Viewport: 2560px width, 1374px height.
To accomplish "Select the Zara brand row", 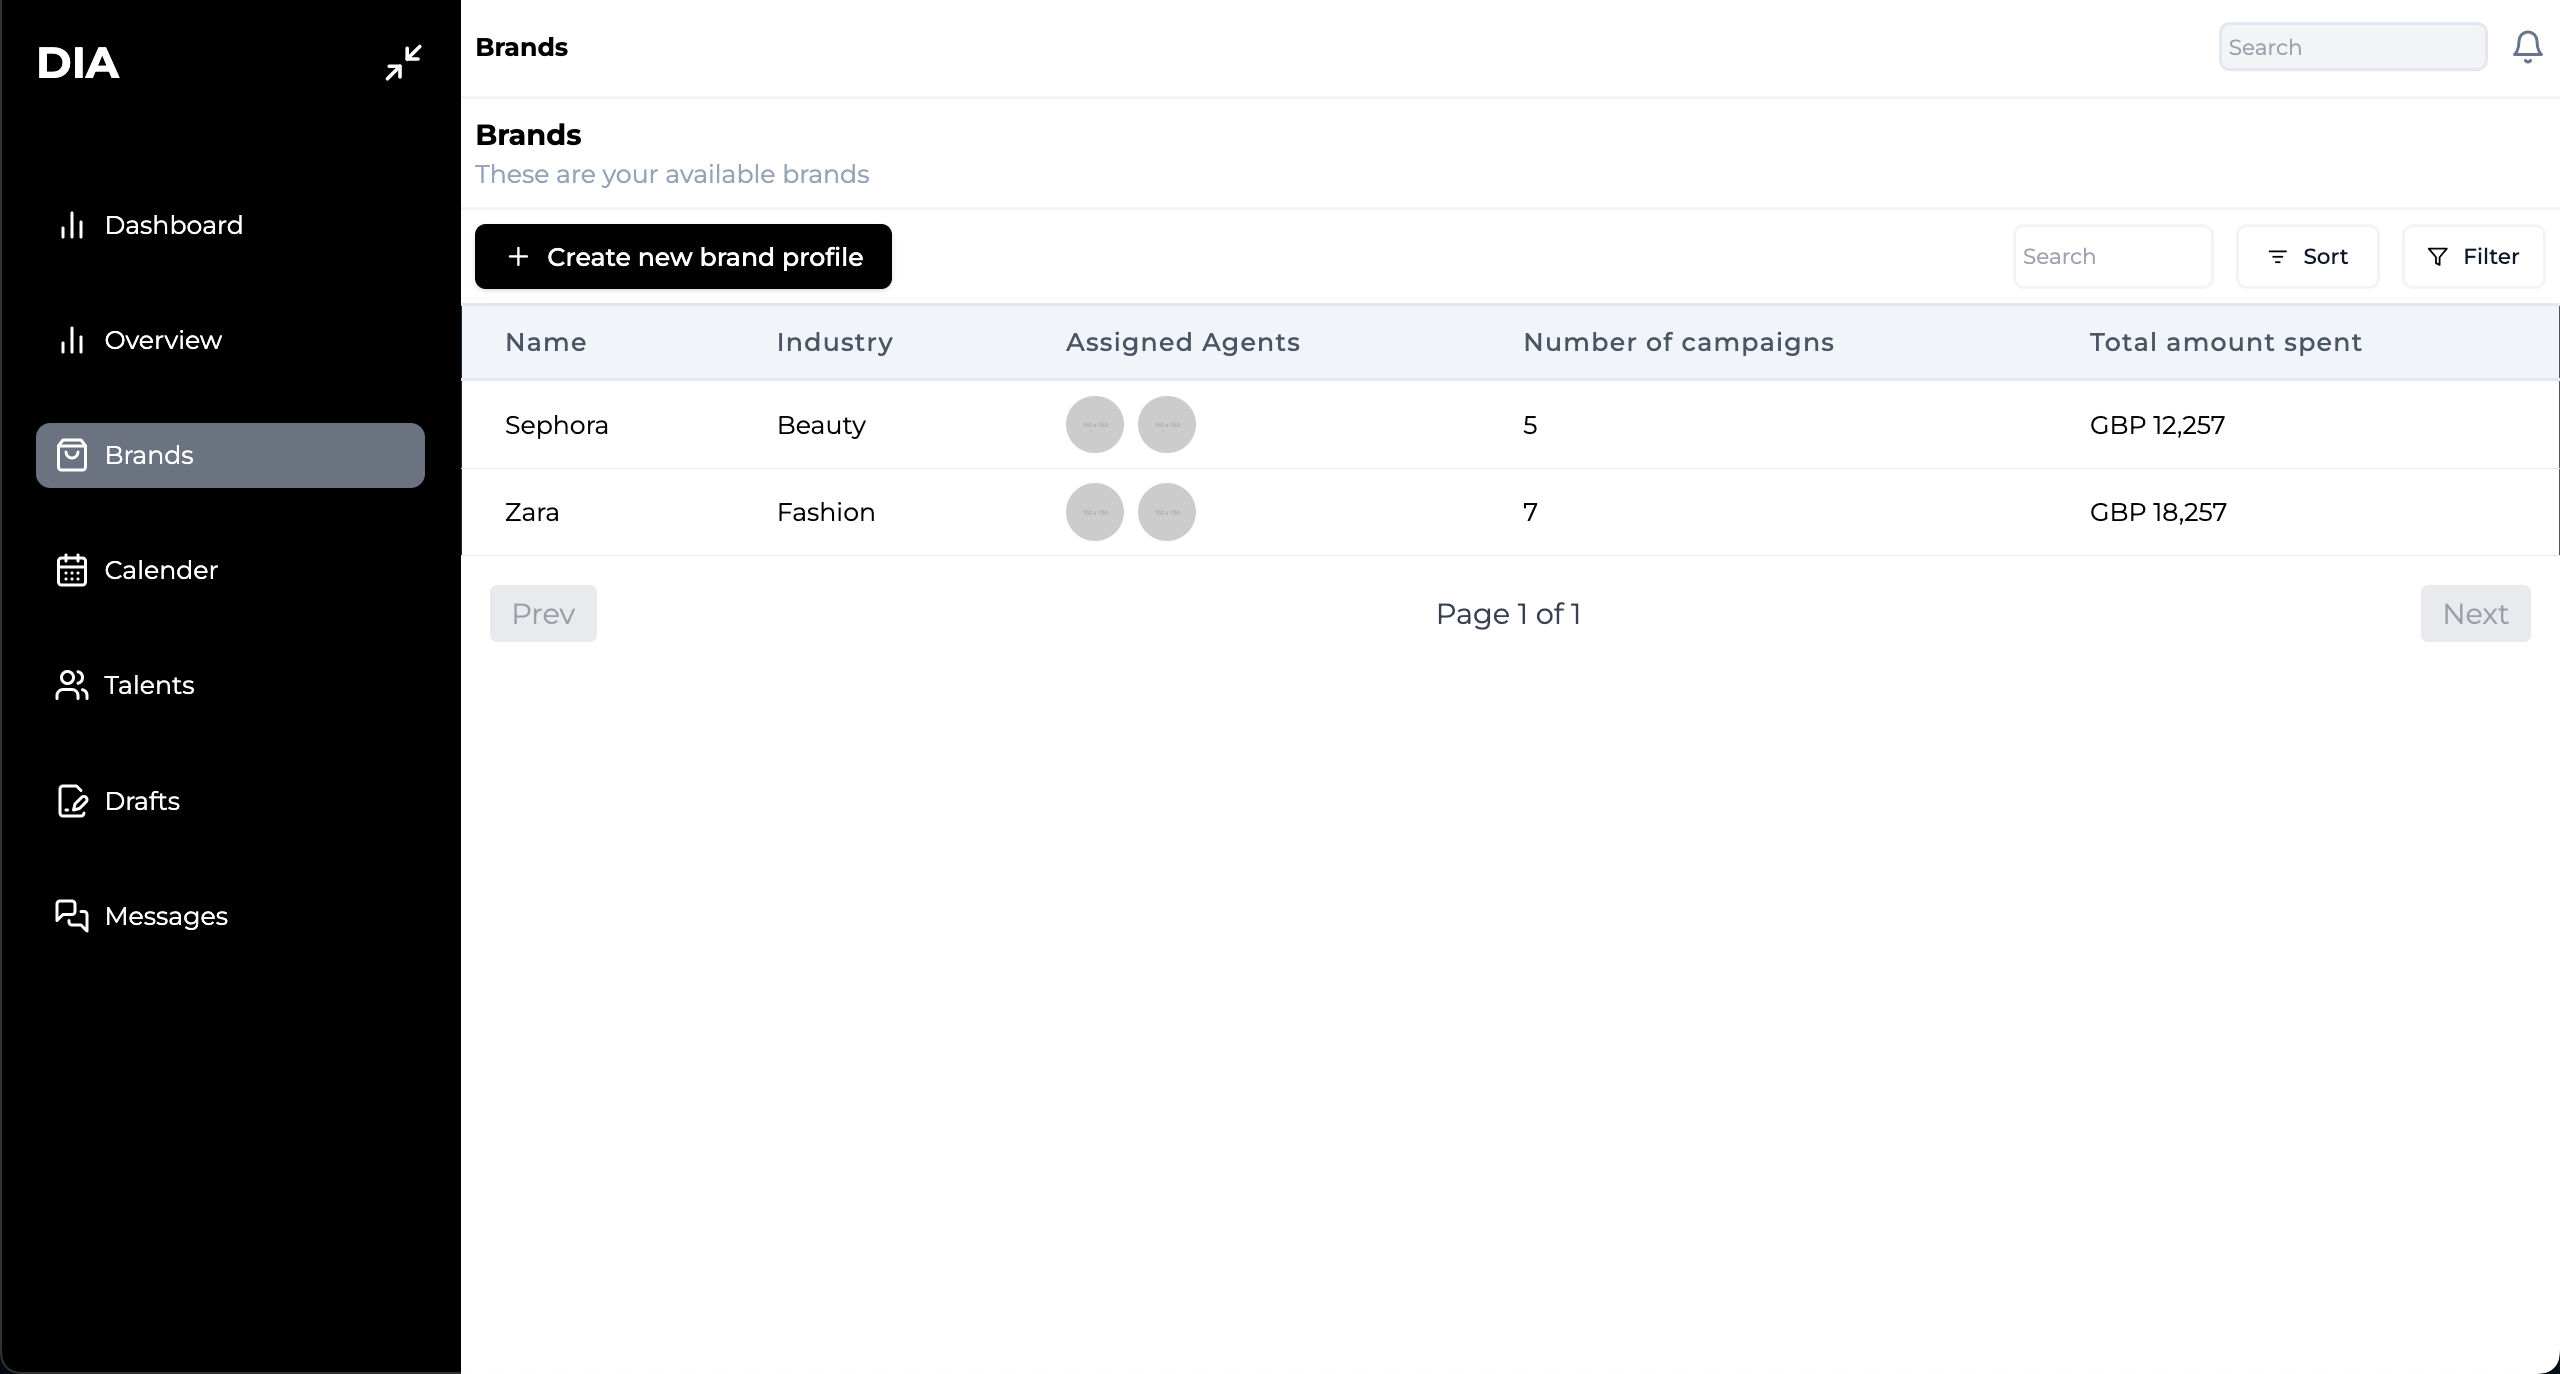I will point(531,511).
